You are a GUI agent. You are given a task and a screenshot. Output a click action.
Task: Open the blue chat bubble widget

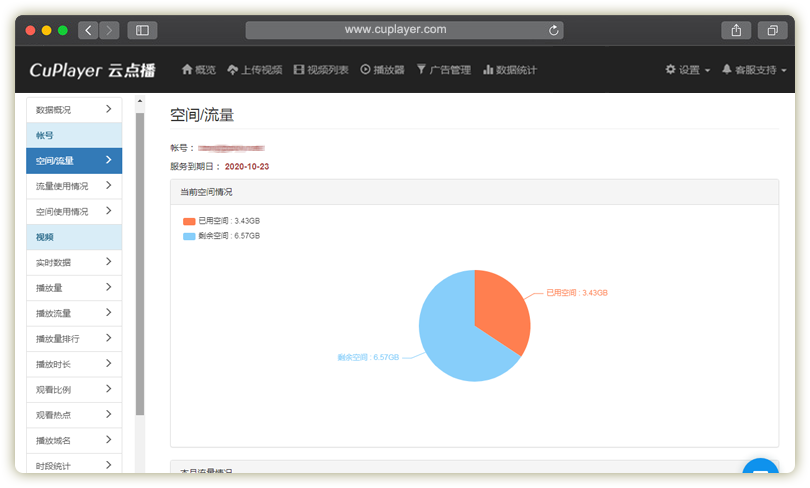tap(761, 474)
